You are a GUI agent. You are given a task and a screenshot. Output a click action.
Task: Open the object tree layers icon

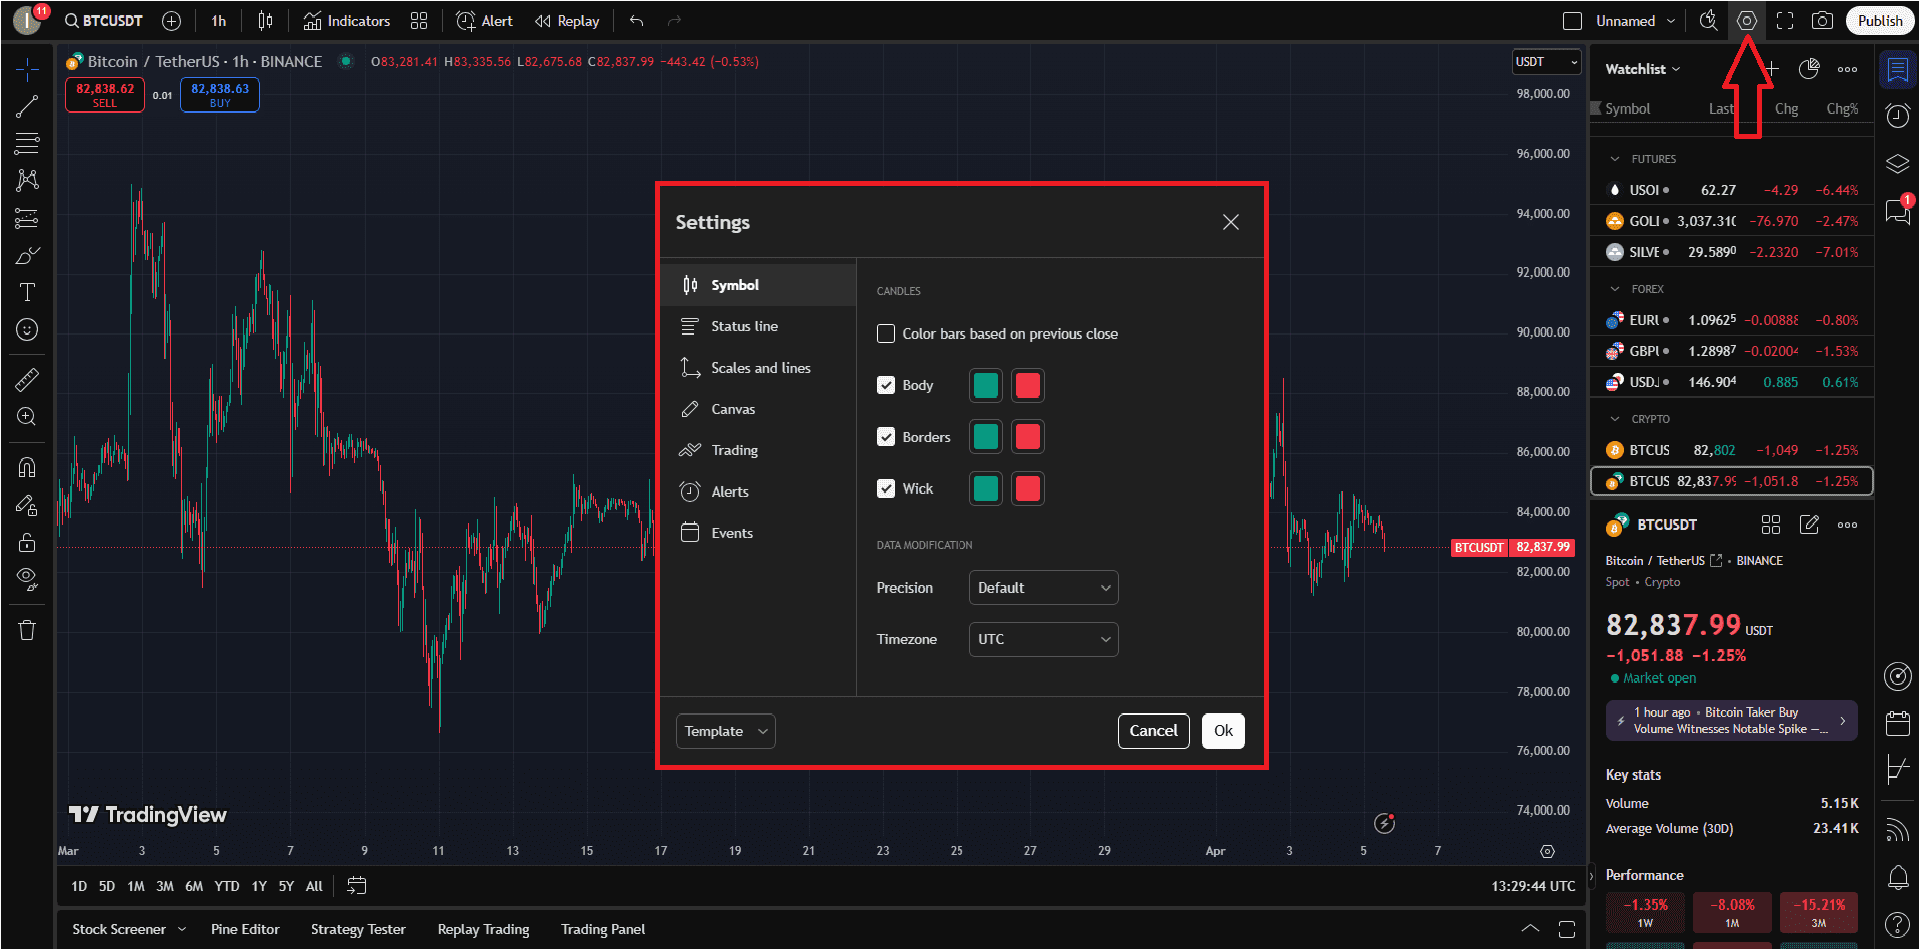[x=1897, y=163]
